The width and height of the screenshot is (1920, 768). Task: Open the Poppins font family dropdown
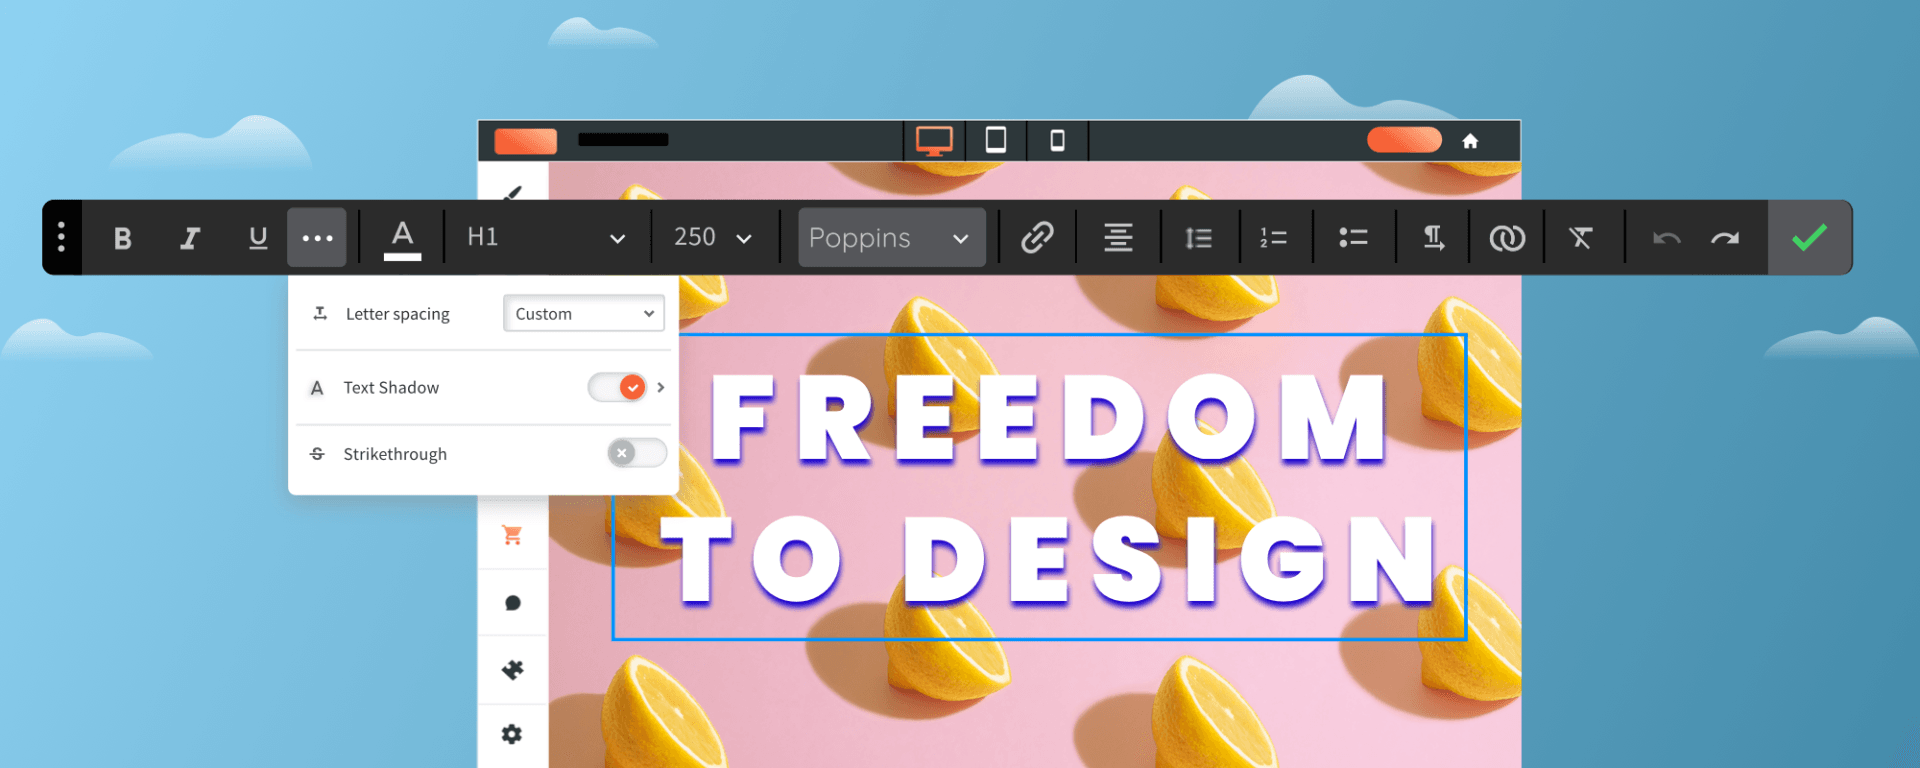click(x=890, y=238)
